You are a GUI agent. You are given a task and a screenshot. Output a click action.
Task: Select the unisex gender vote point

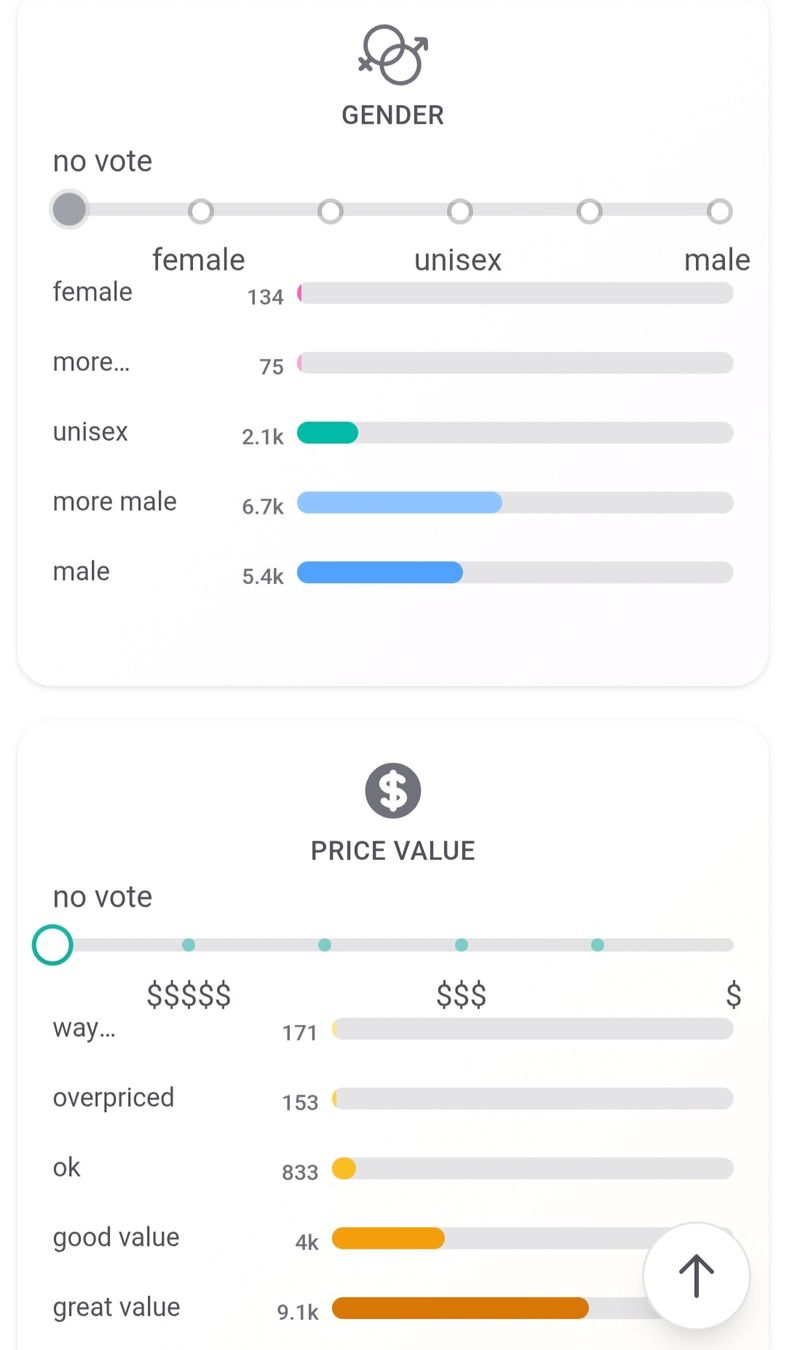tap(460, 211)
